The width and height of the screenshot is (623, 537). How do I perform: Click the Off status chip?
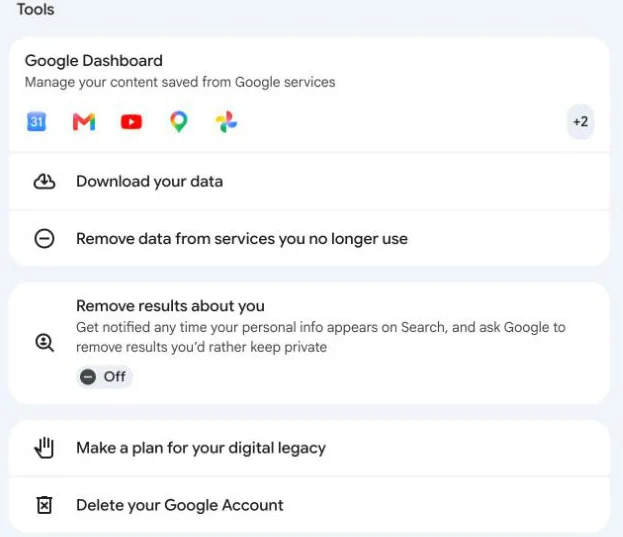pyautogui.click(x=104, y=377)
